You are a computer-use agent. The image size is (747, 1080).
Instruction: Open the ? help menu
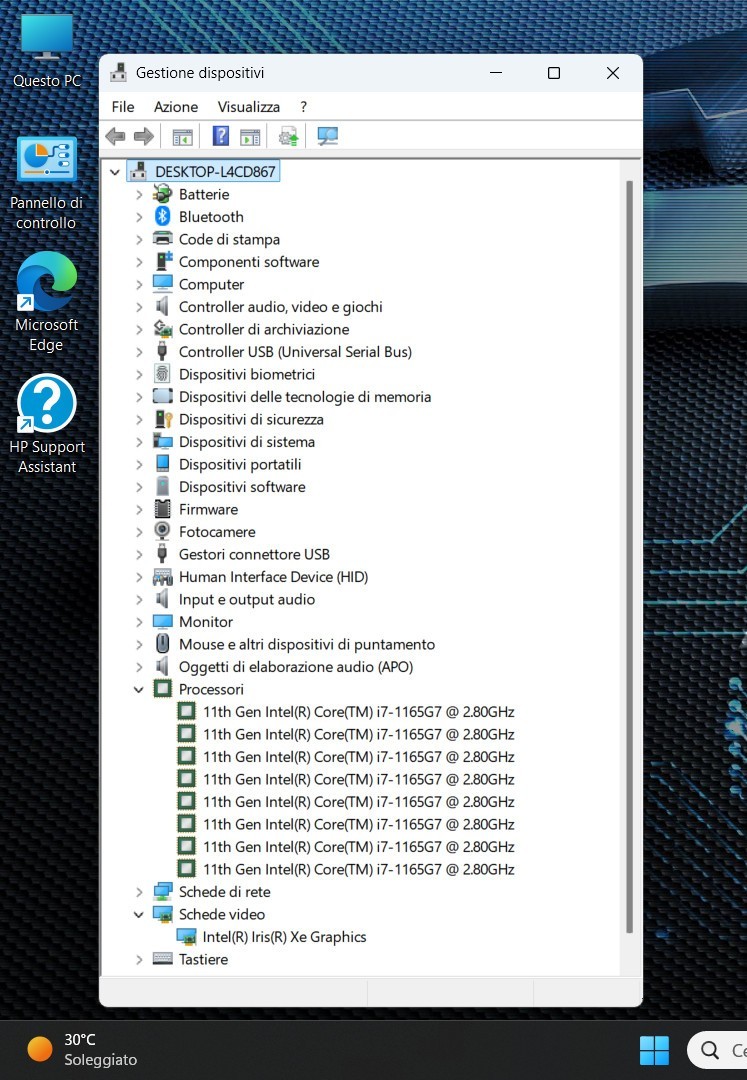pos(304,107)
